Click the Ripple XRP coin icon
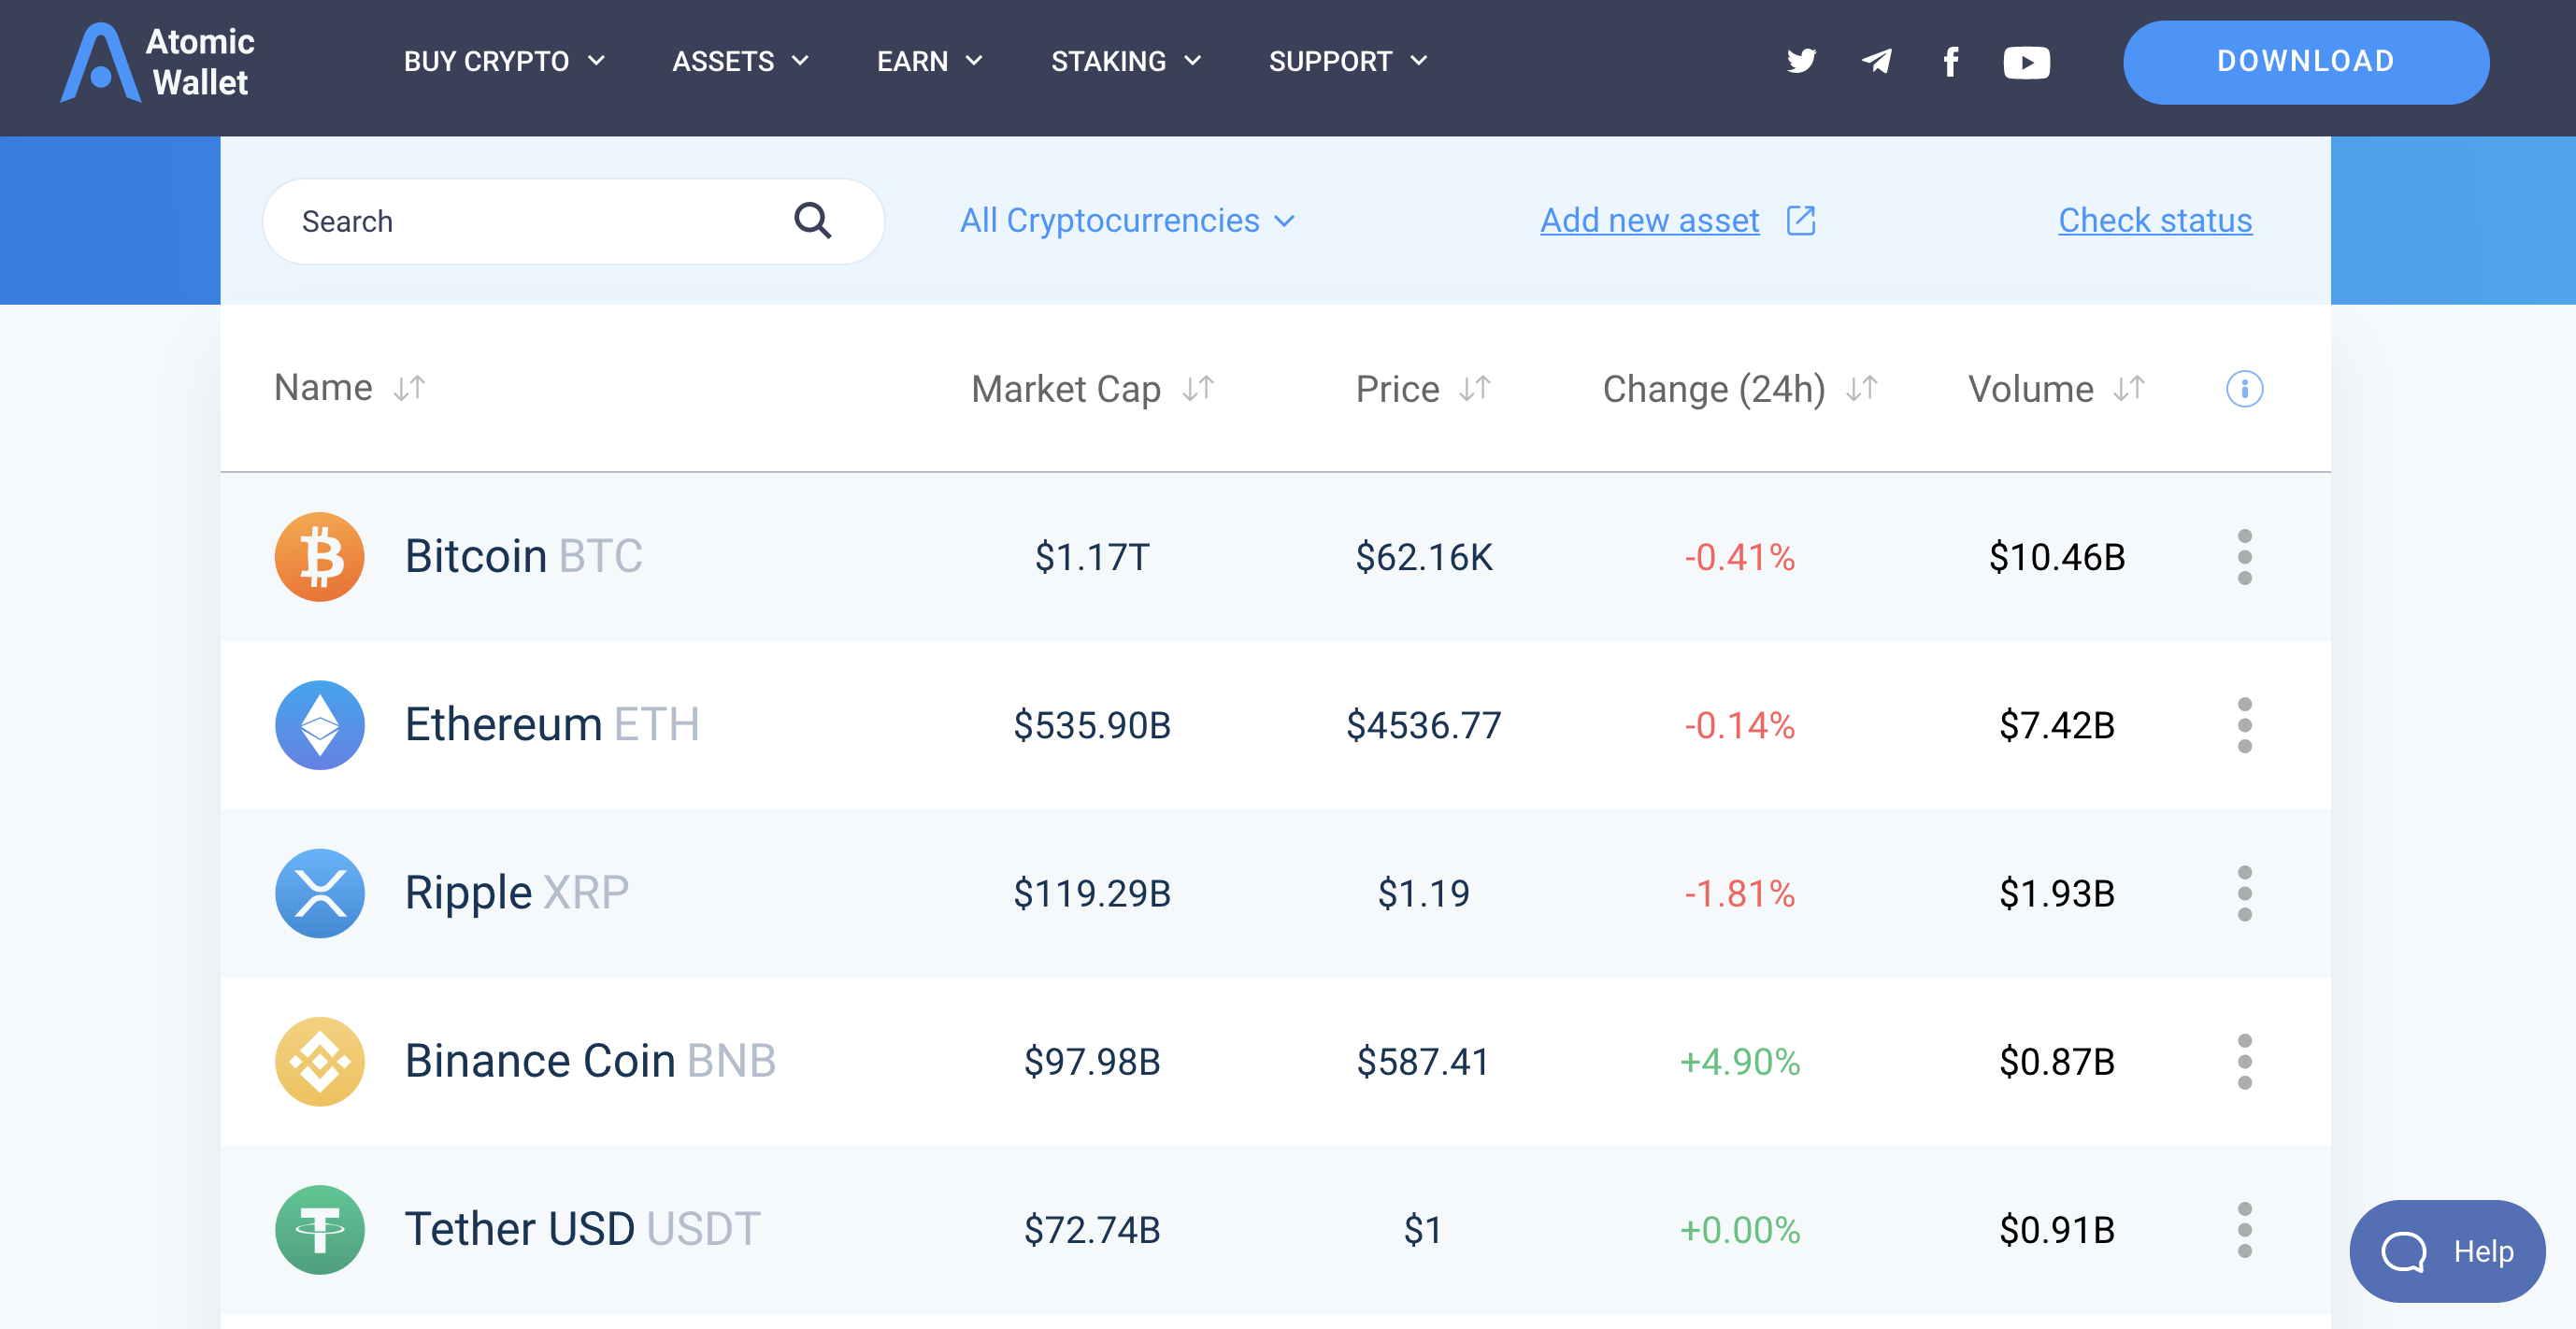Viewport: 2576px width, 1329px height. tap(319, 892)
